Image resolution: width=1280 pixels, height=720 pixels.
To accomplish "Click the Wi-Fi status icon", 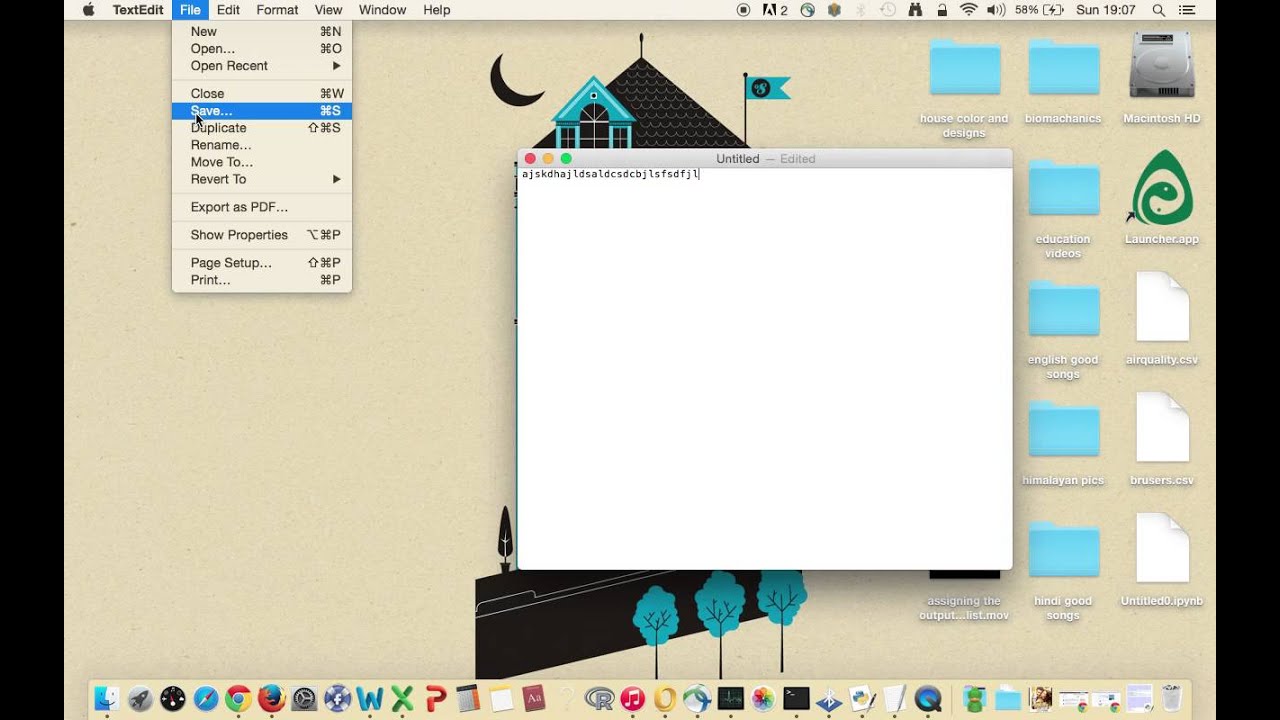I will click(x=968, y=10).
